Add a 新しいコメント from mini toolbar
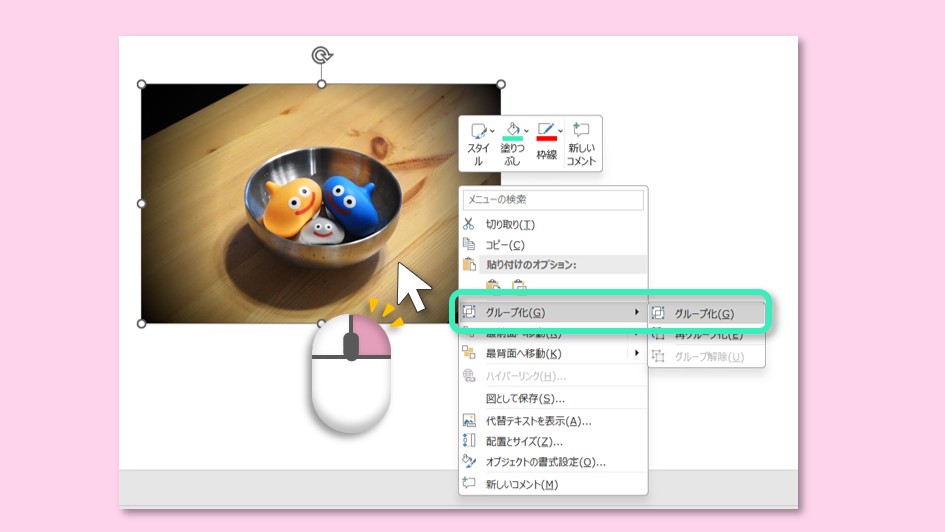945x532 pixels. point(582,145)
